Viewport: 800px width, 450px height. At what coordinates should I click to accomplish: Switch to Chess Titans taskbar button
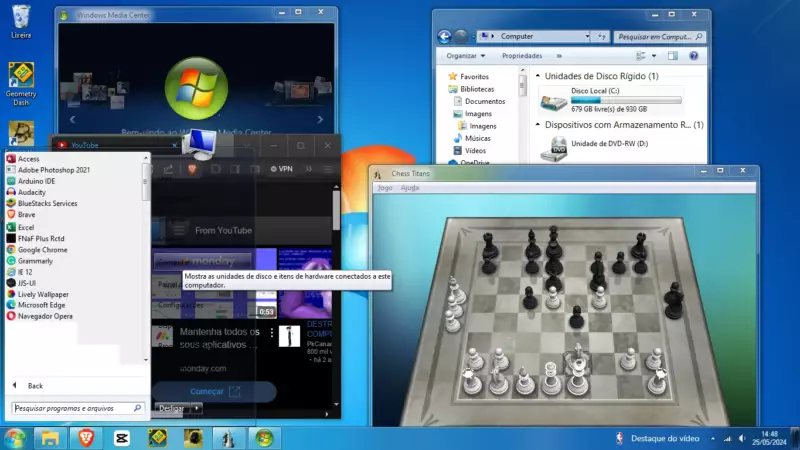click(x=229, y=438)
